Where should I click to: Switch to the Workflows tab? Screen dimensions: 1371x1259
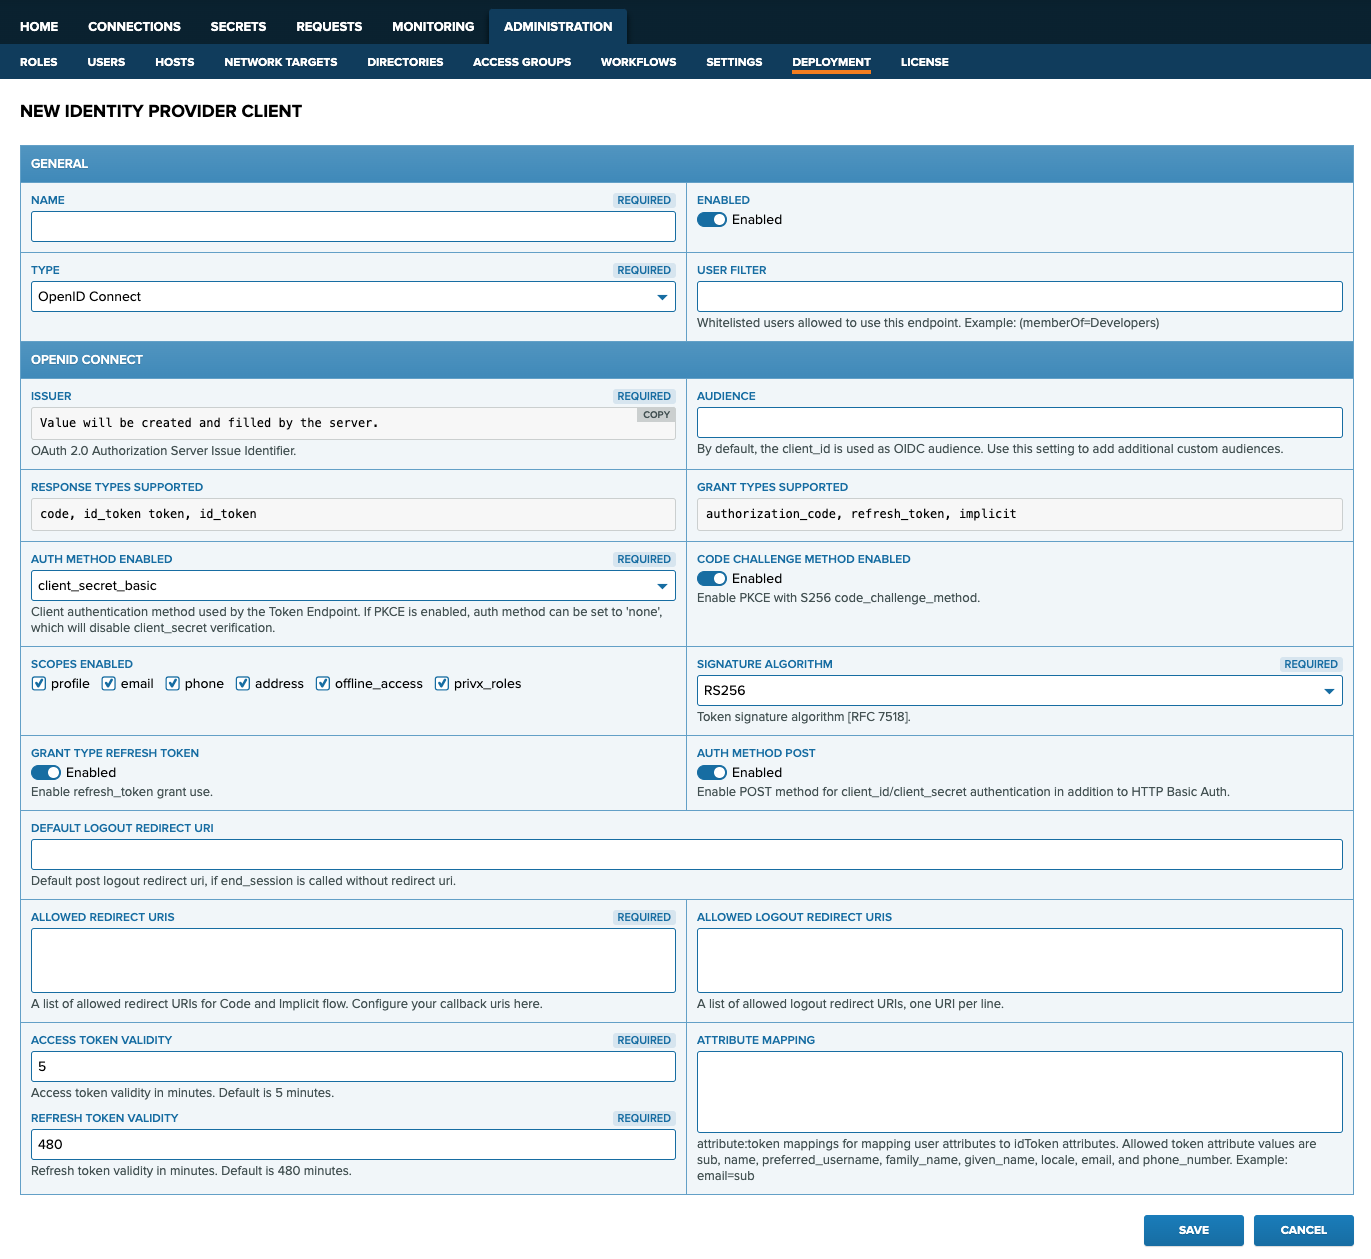(x=638, y=62)
